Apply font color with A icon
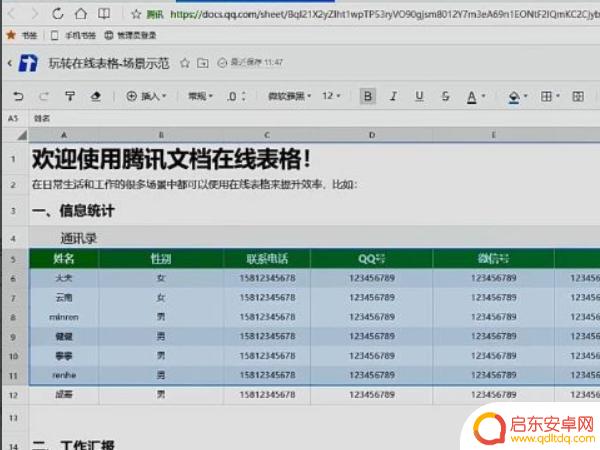The width and height of the screenshot is (600, 450). 472,97
